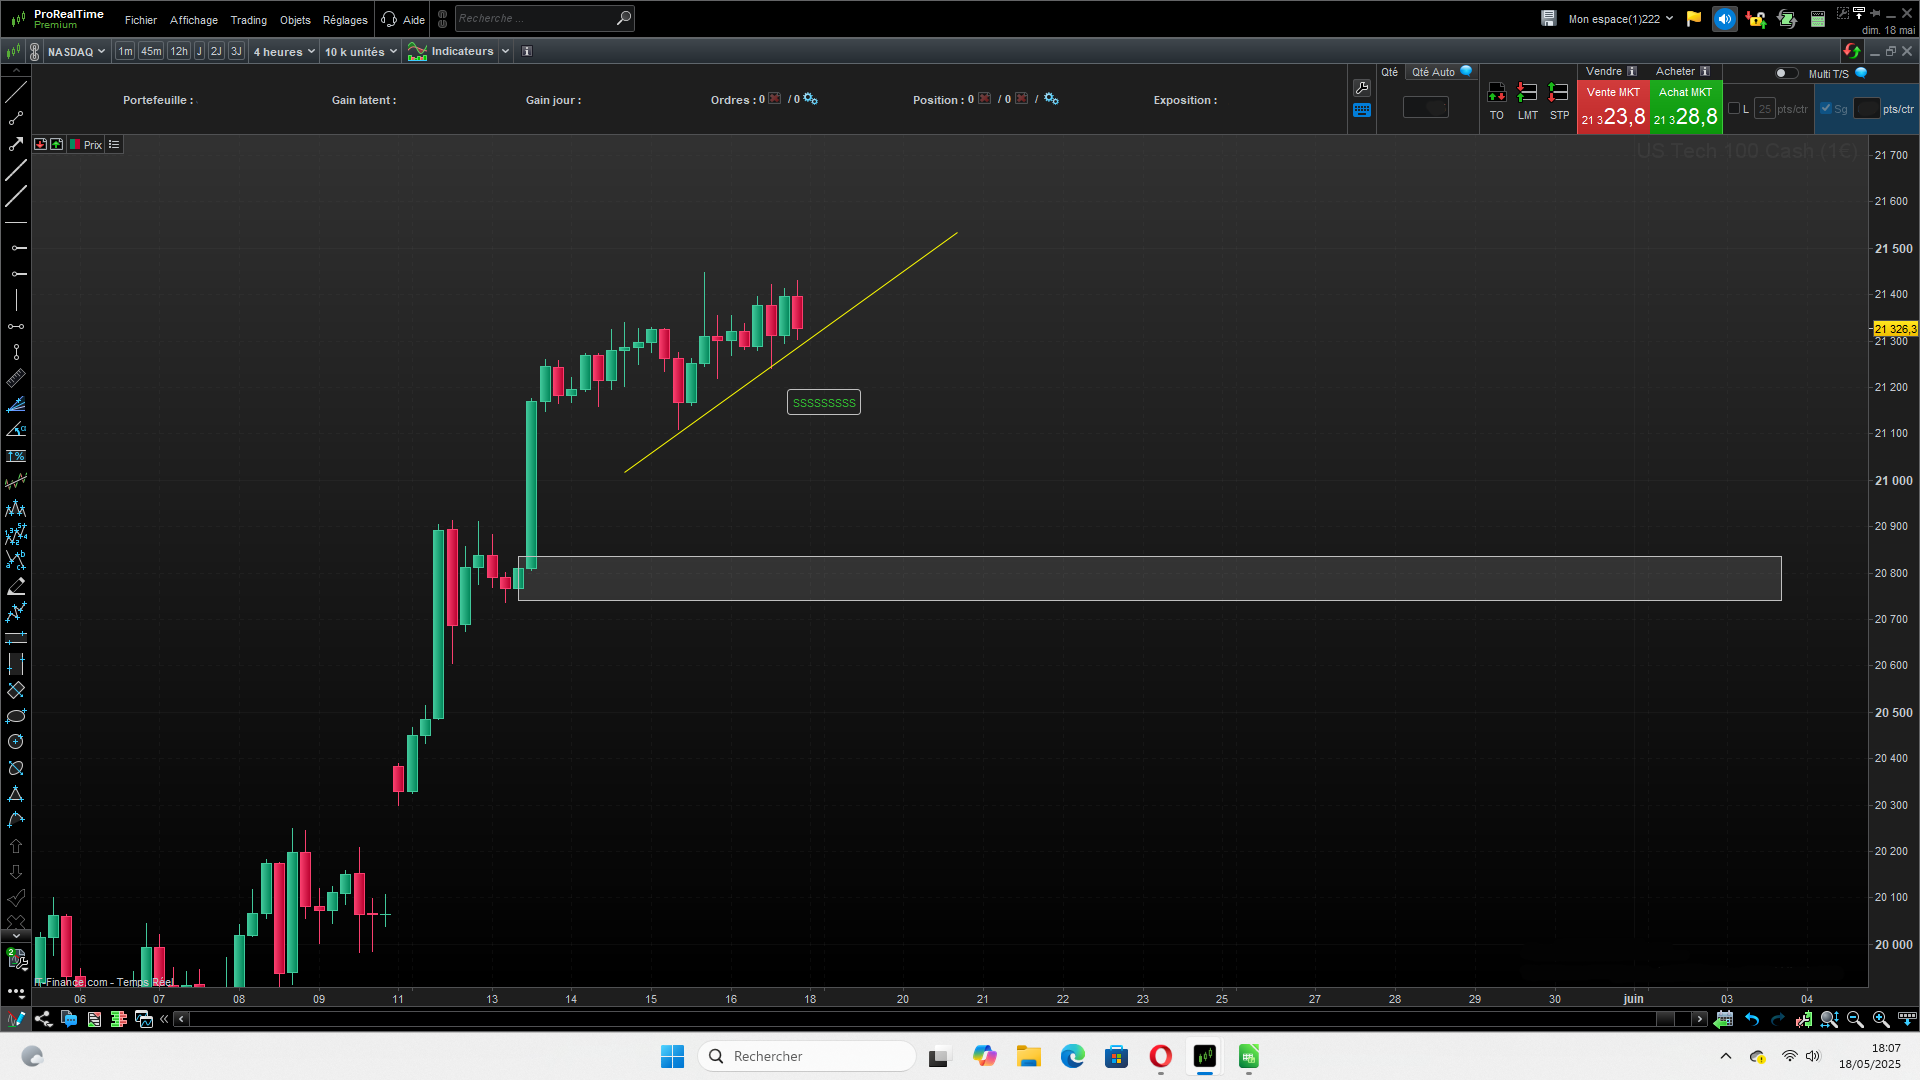This screenshot has width=1920, height=1080.
Task: Uncheck the Sg pts/ctr checkbox
Action: click(1826, 109)
